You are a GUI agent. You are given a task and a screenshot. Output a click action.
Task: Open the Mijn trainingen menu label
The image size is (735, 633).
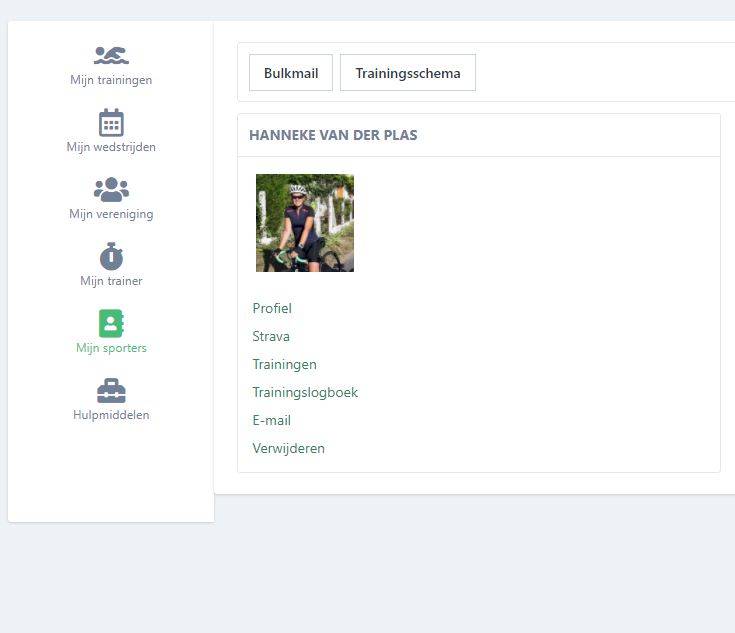click(x=111, y=80)
